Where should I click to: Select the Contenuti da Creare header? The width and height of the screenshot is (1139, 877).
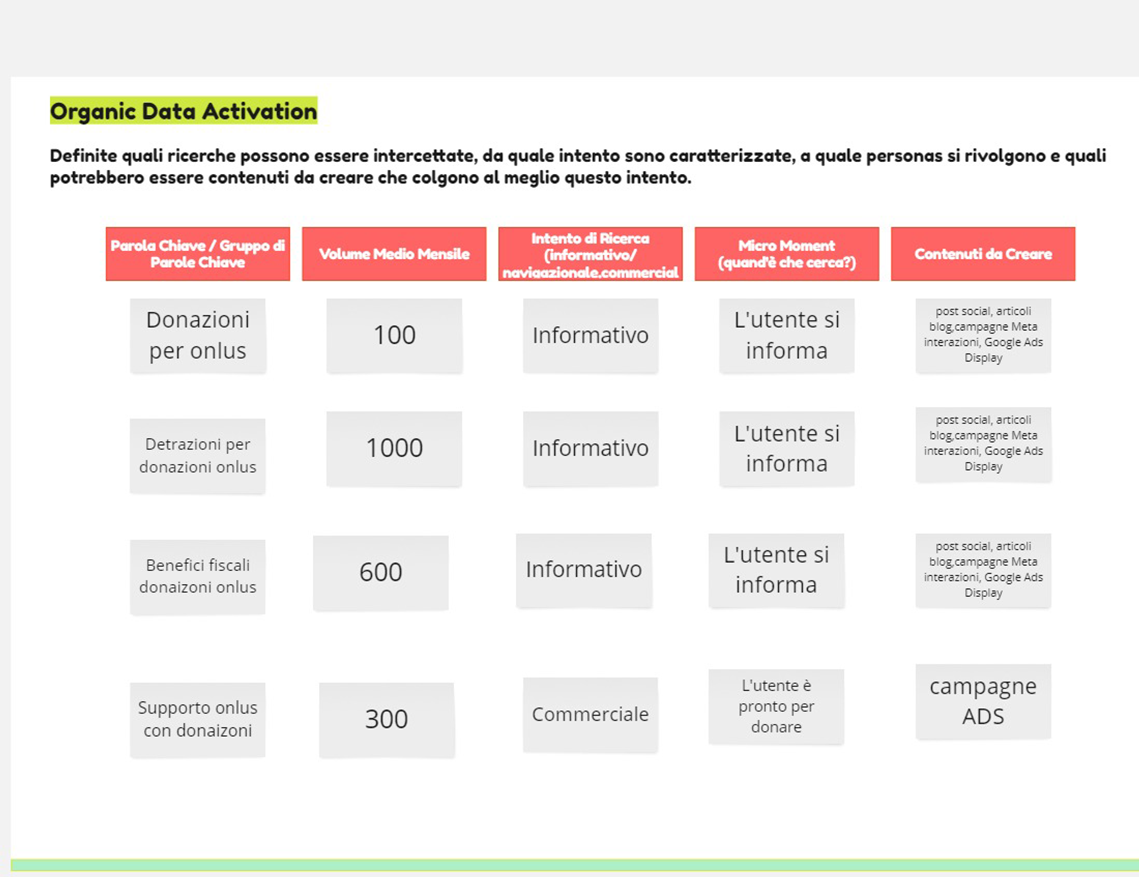983,254
